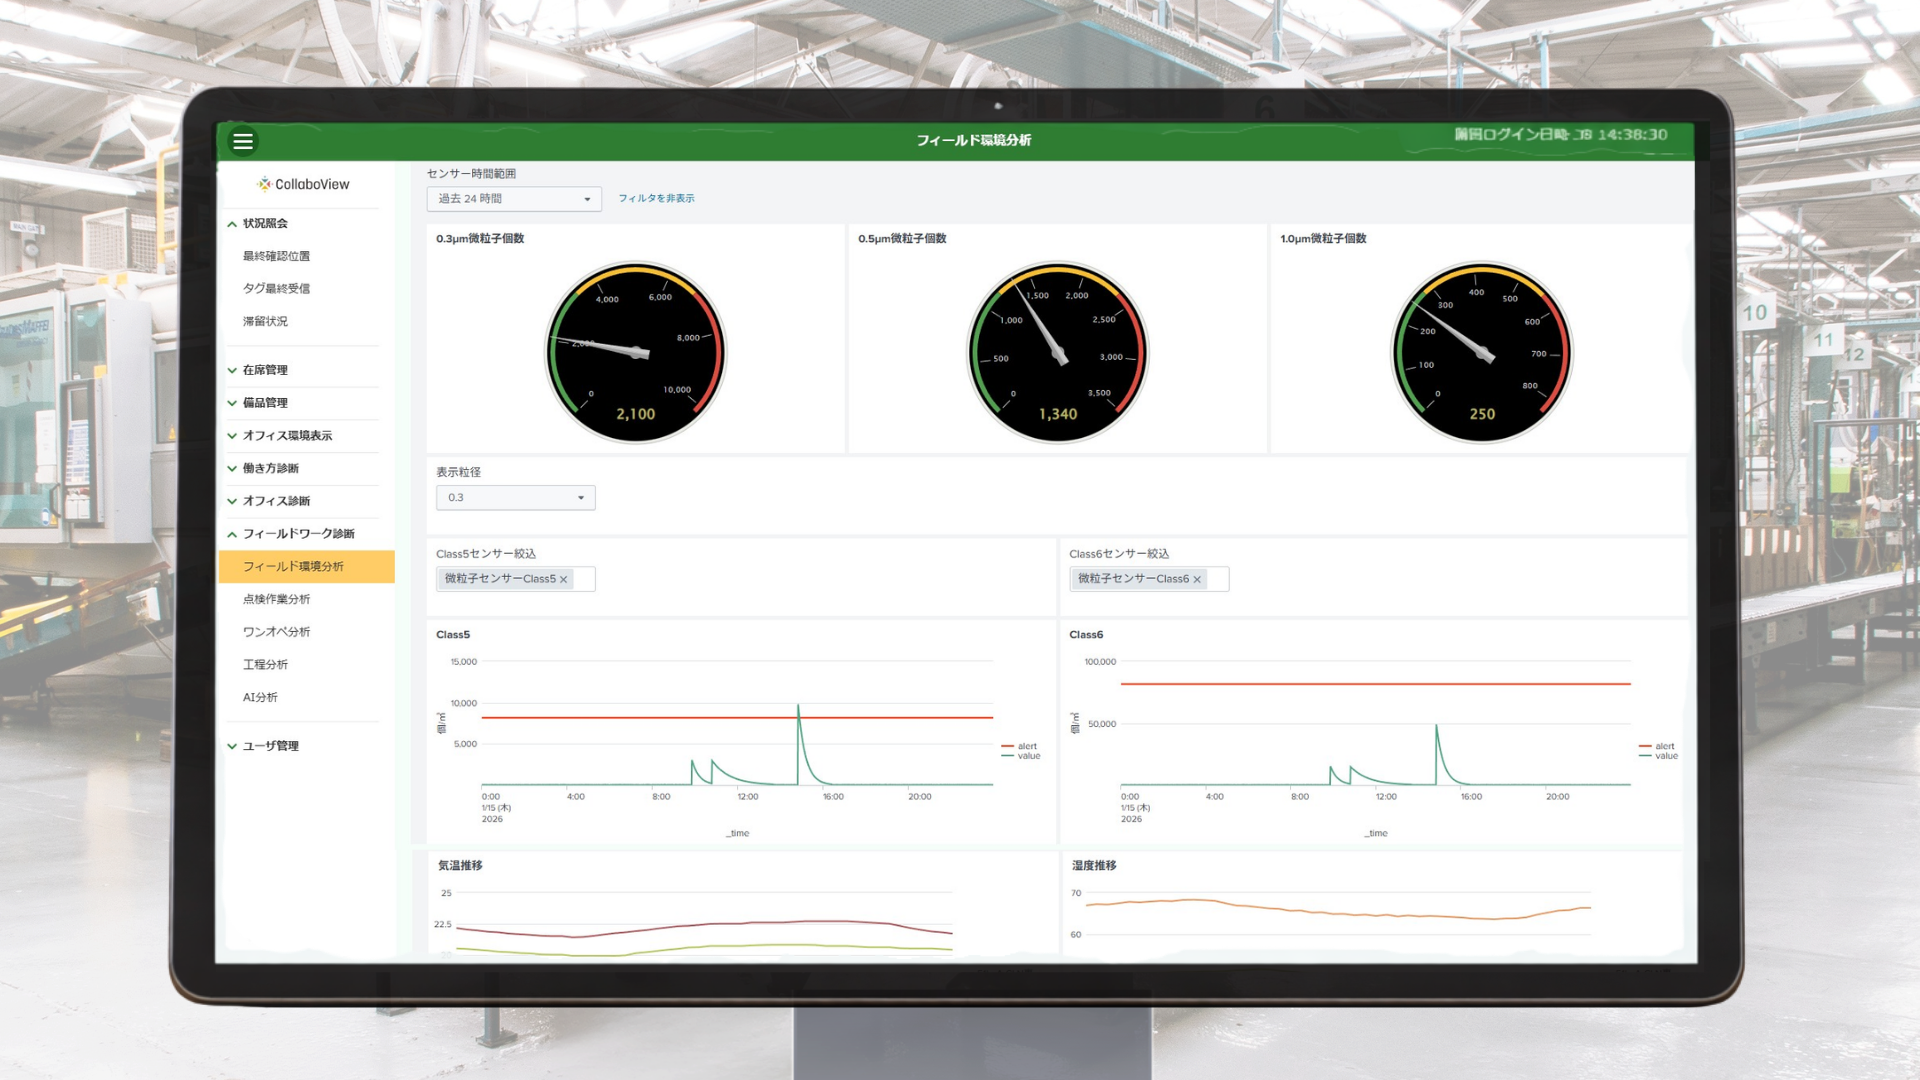The width and height of the screenshot is (1920, 1080).
Task: Click the フィルタを非表示 link
Action: coord(656,198)
